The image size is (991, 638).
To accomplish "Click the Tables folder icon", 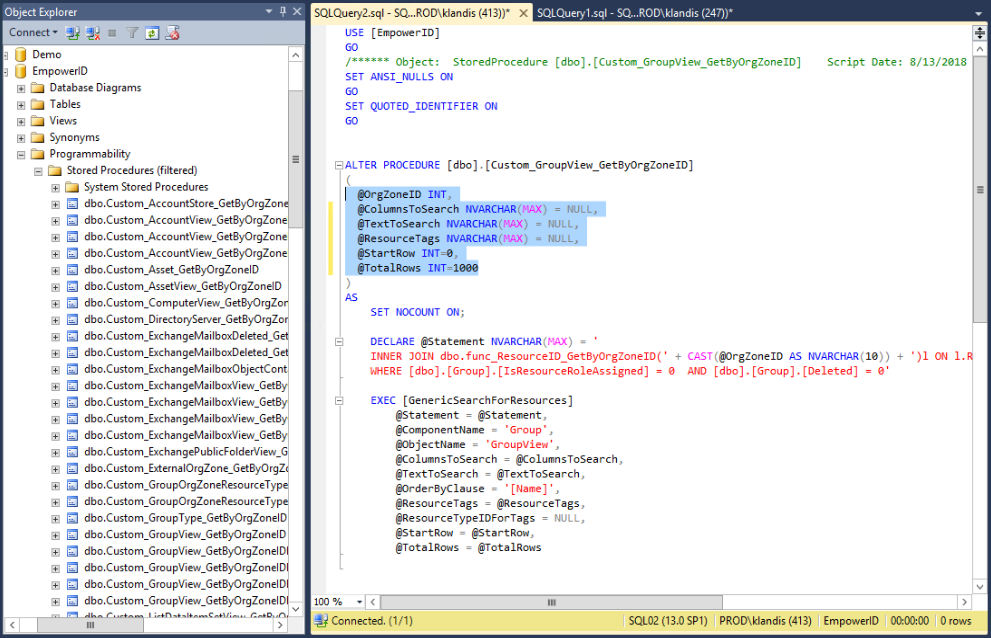I will [38, 104].
